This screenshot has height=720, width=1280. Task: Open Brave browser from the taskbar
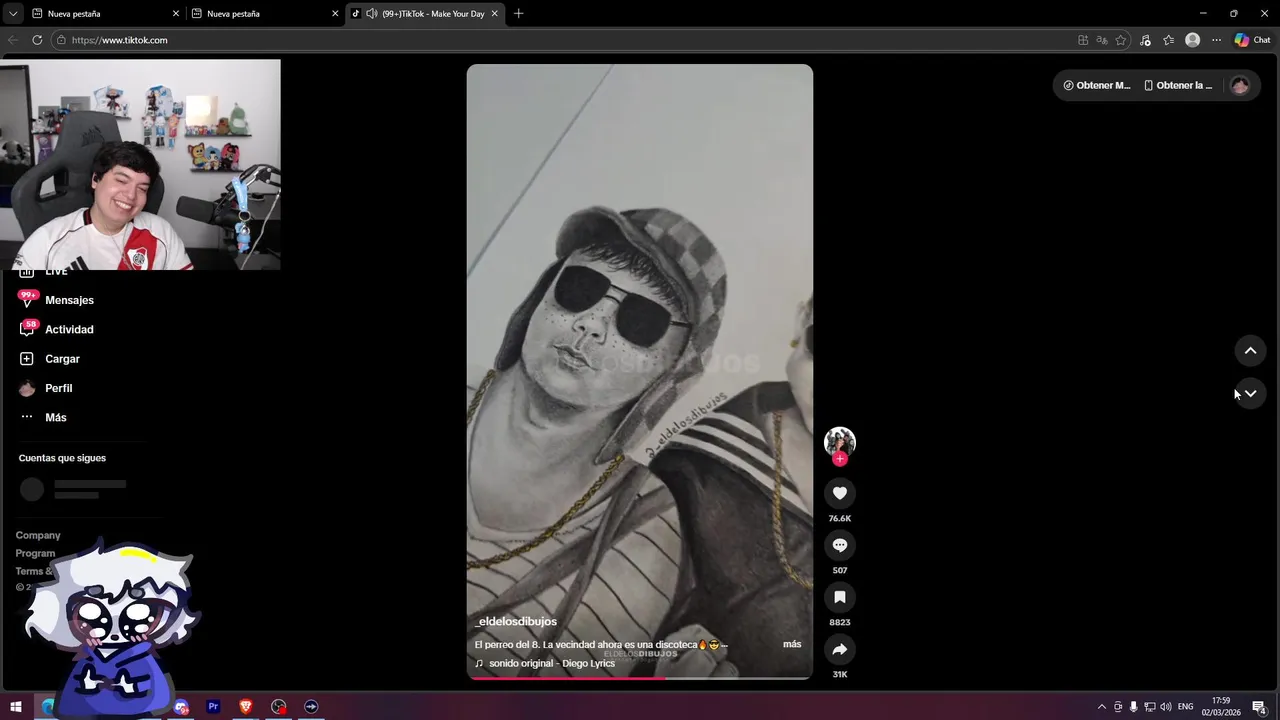246,707
